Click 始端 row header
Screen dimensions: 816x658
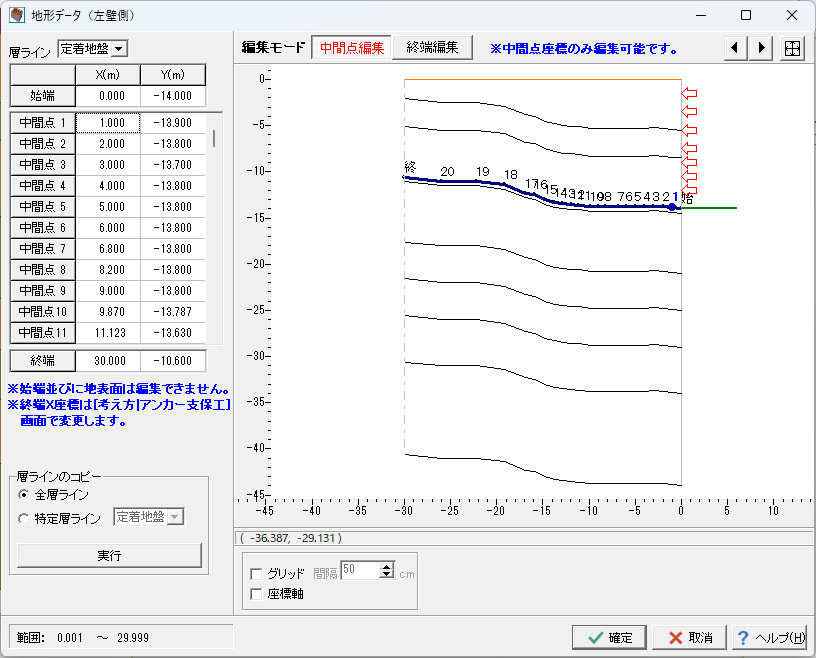tap(43, 96)
